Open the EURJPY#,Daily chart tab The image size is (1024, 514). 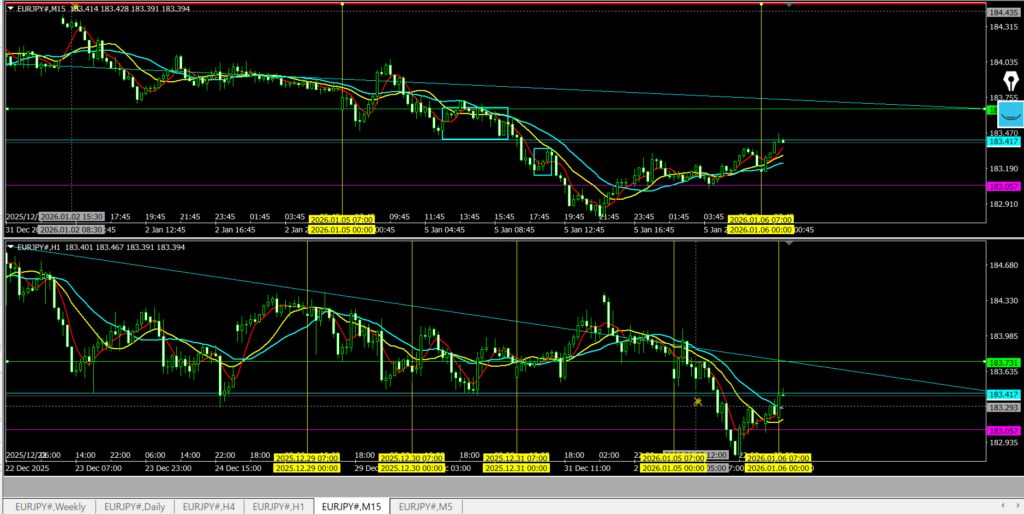tap(139, 506)
